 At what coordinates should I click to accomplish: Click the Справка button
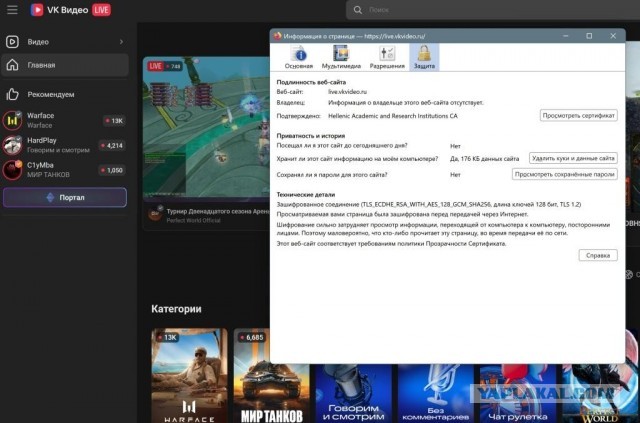point(598,255)
